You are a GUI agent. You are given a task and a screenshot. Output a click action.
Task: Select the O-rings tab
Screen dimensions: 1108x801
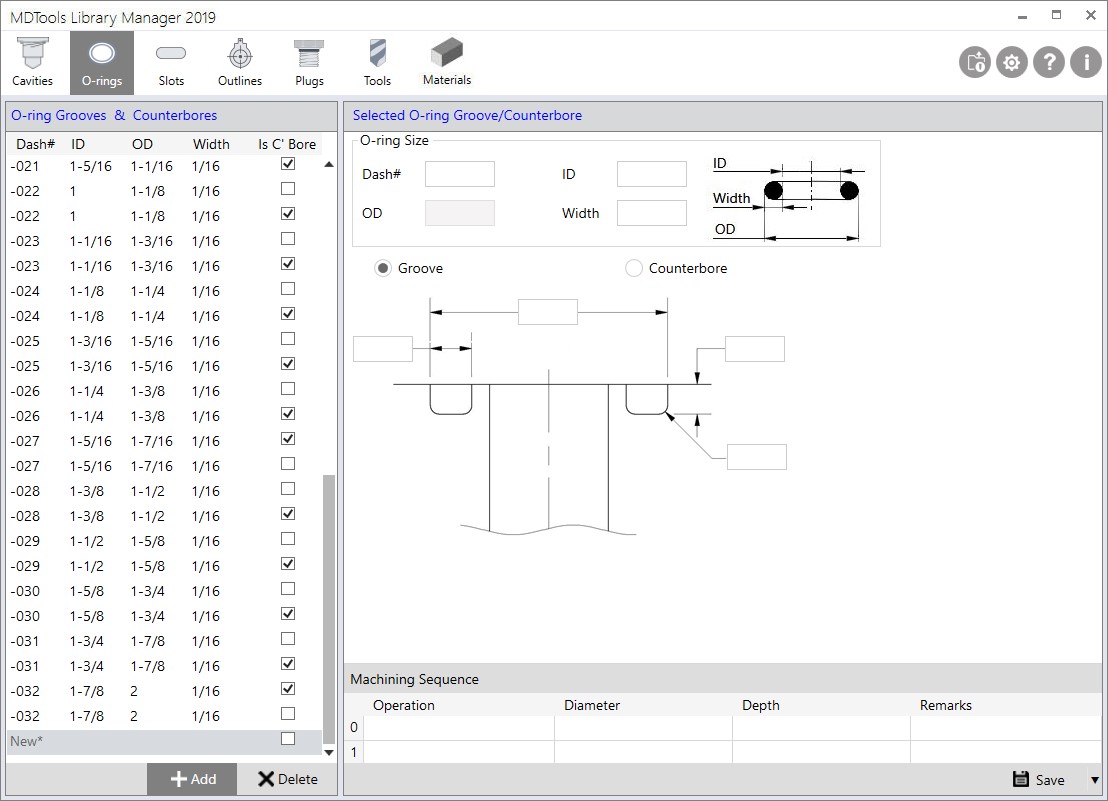coord(102,63)
